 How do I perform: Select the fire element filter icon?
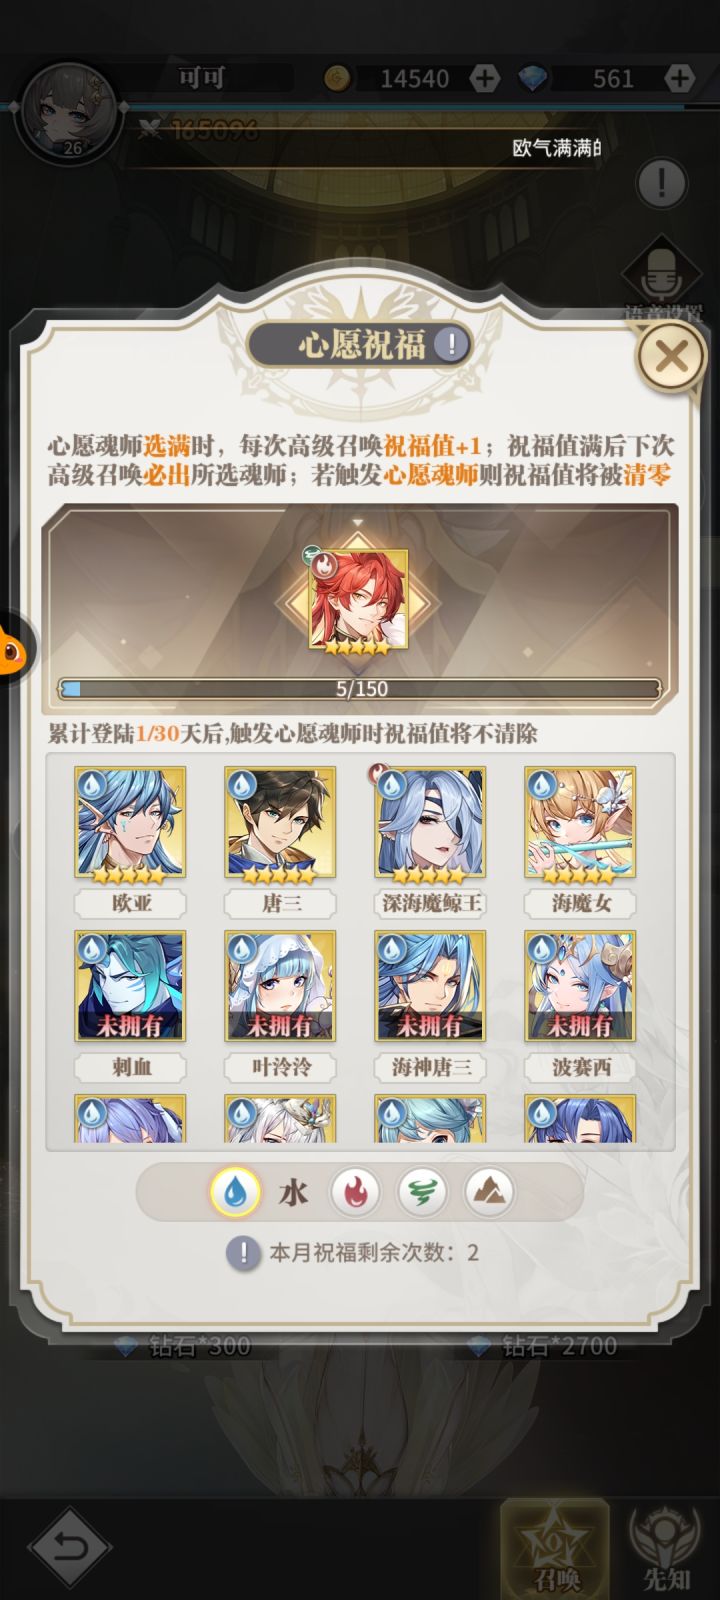(x=356, y=1191)
